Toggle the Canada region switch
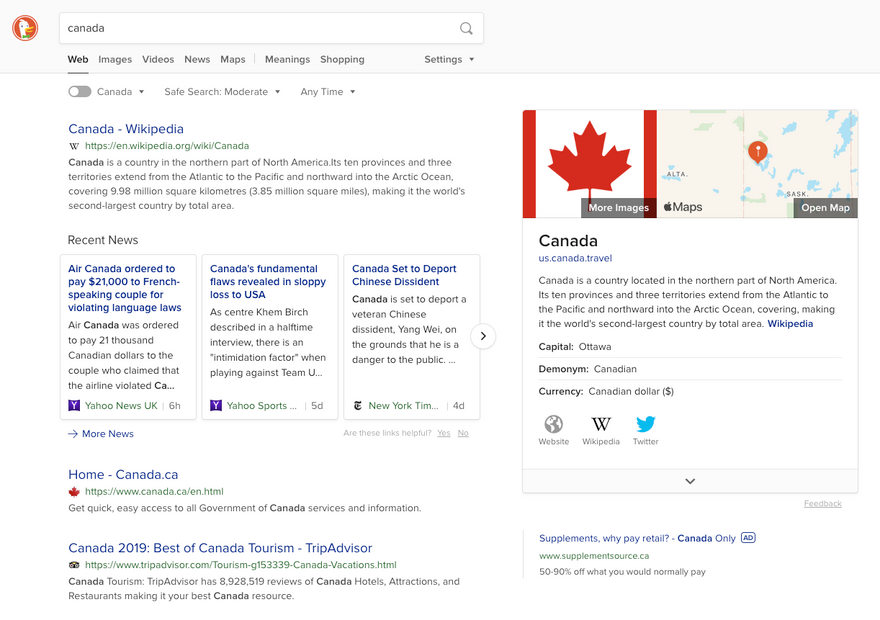The width and height of the screenshot is (880, 620). (x=80, y=91)
